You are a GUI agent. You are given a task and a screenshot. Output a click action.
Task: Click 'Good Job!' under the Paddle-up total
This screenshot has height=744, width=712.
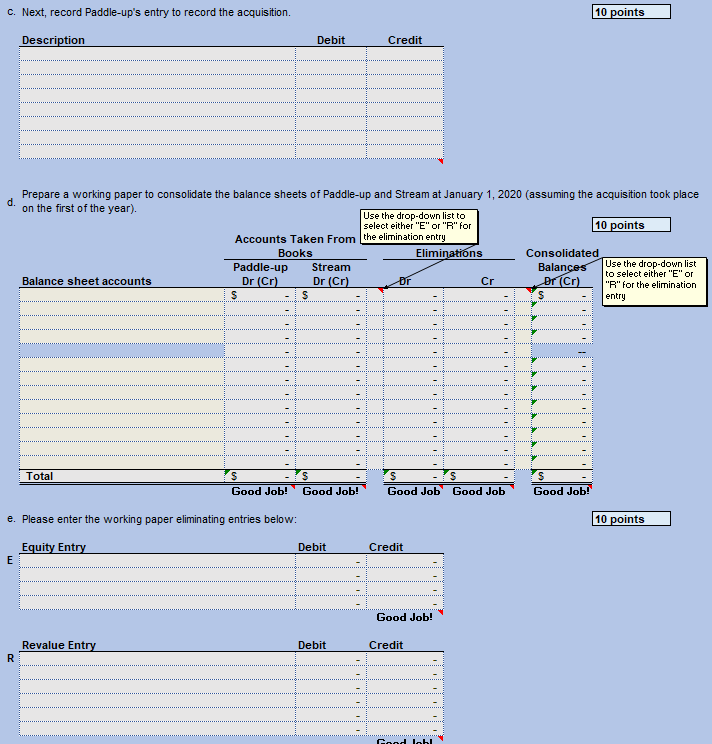pos(259,491)
